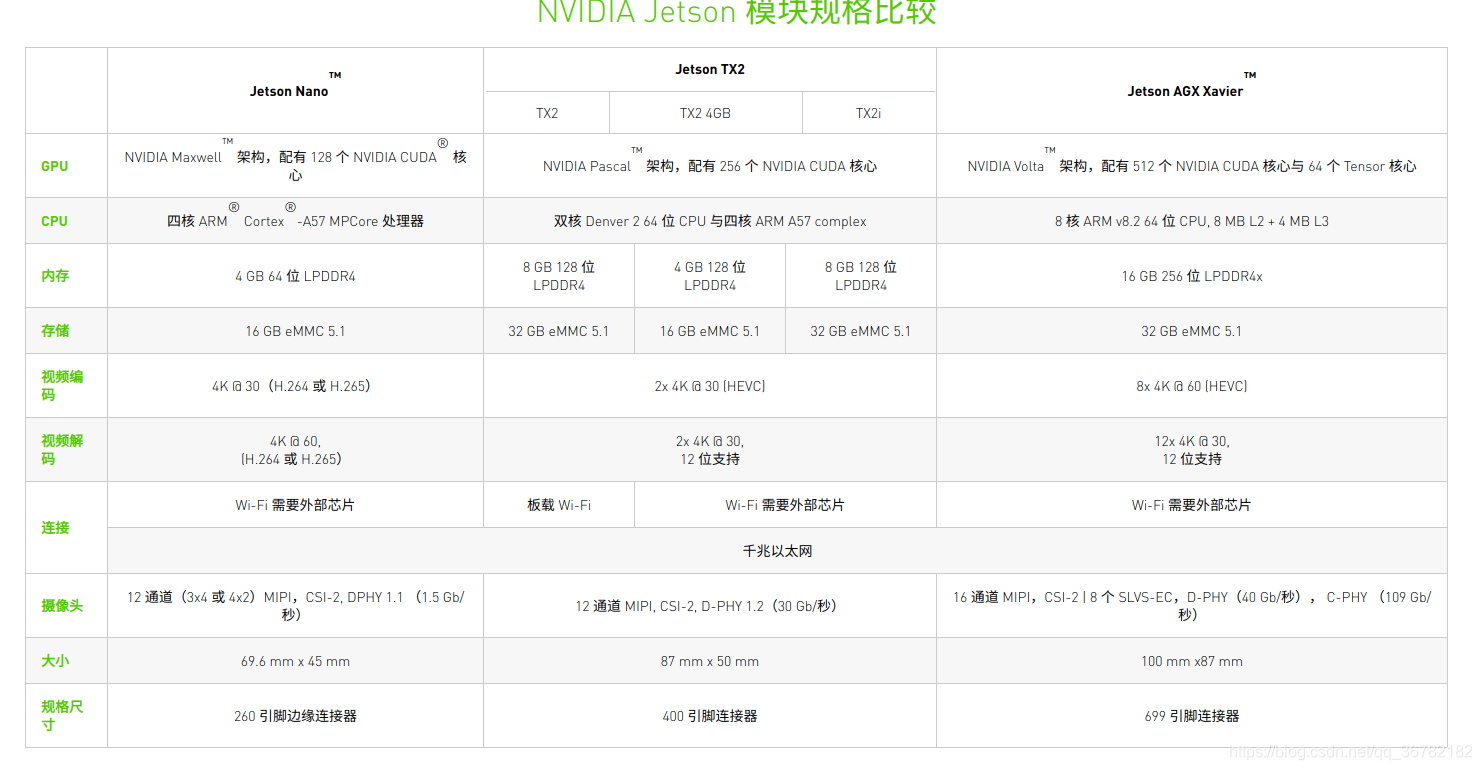Click the 400 引脚连接器 cell
1482x770 pixels.
[710, 716]
